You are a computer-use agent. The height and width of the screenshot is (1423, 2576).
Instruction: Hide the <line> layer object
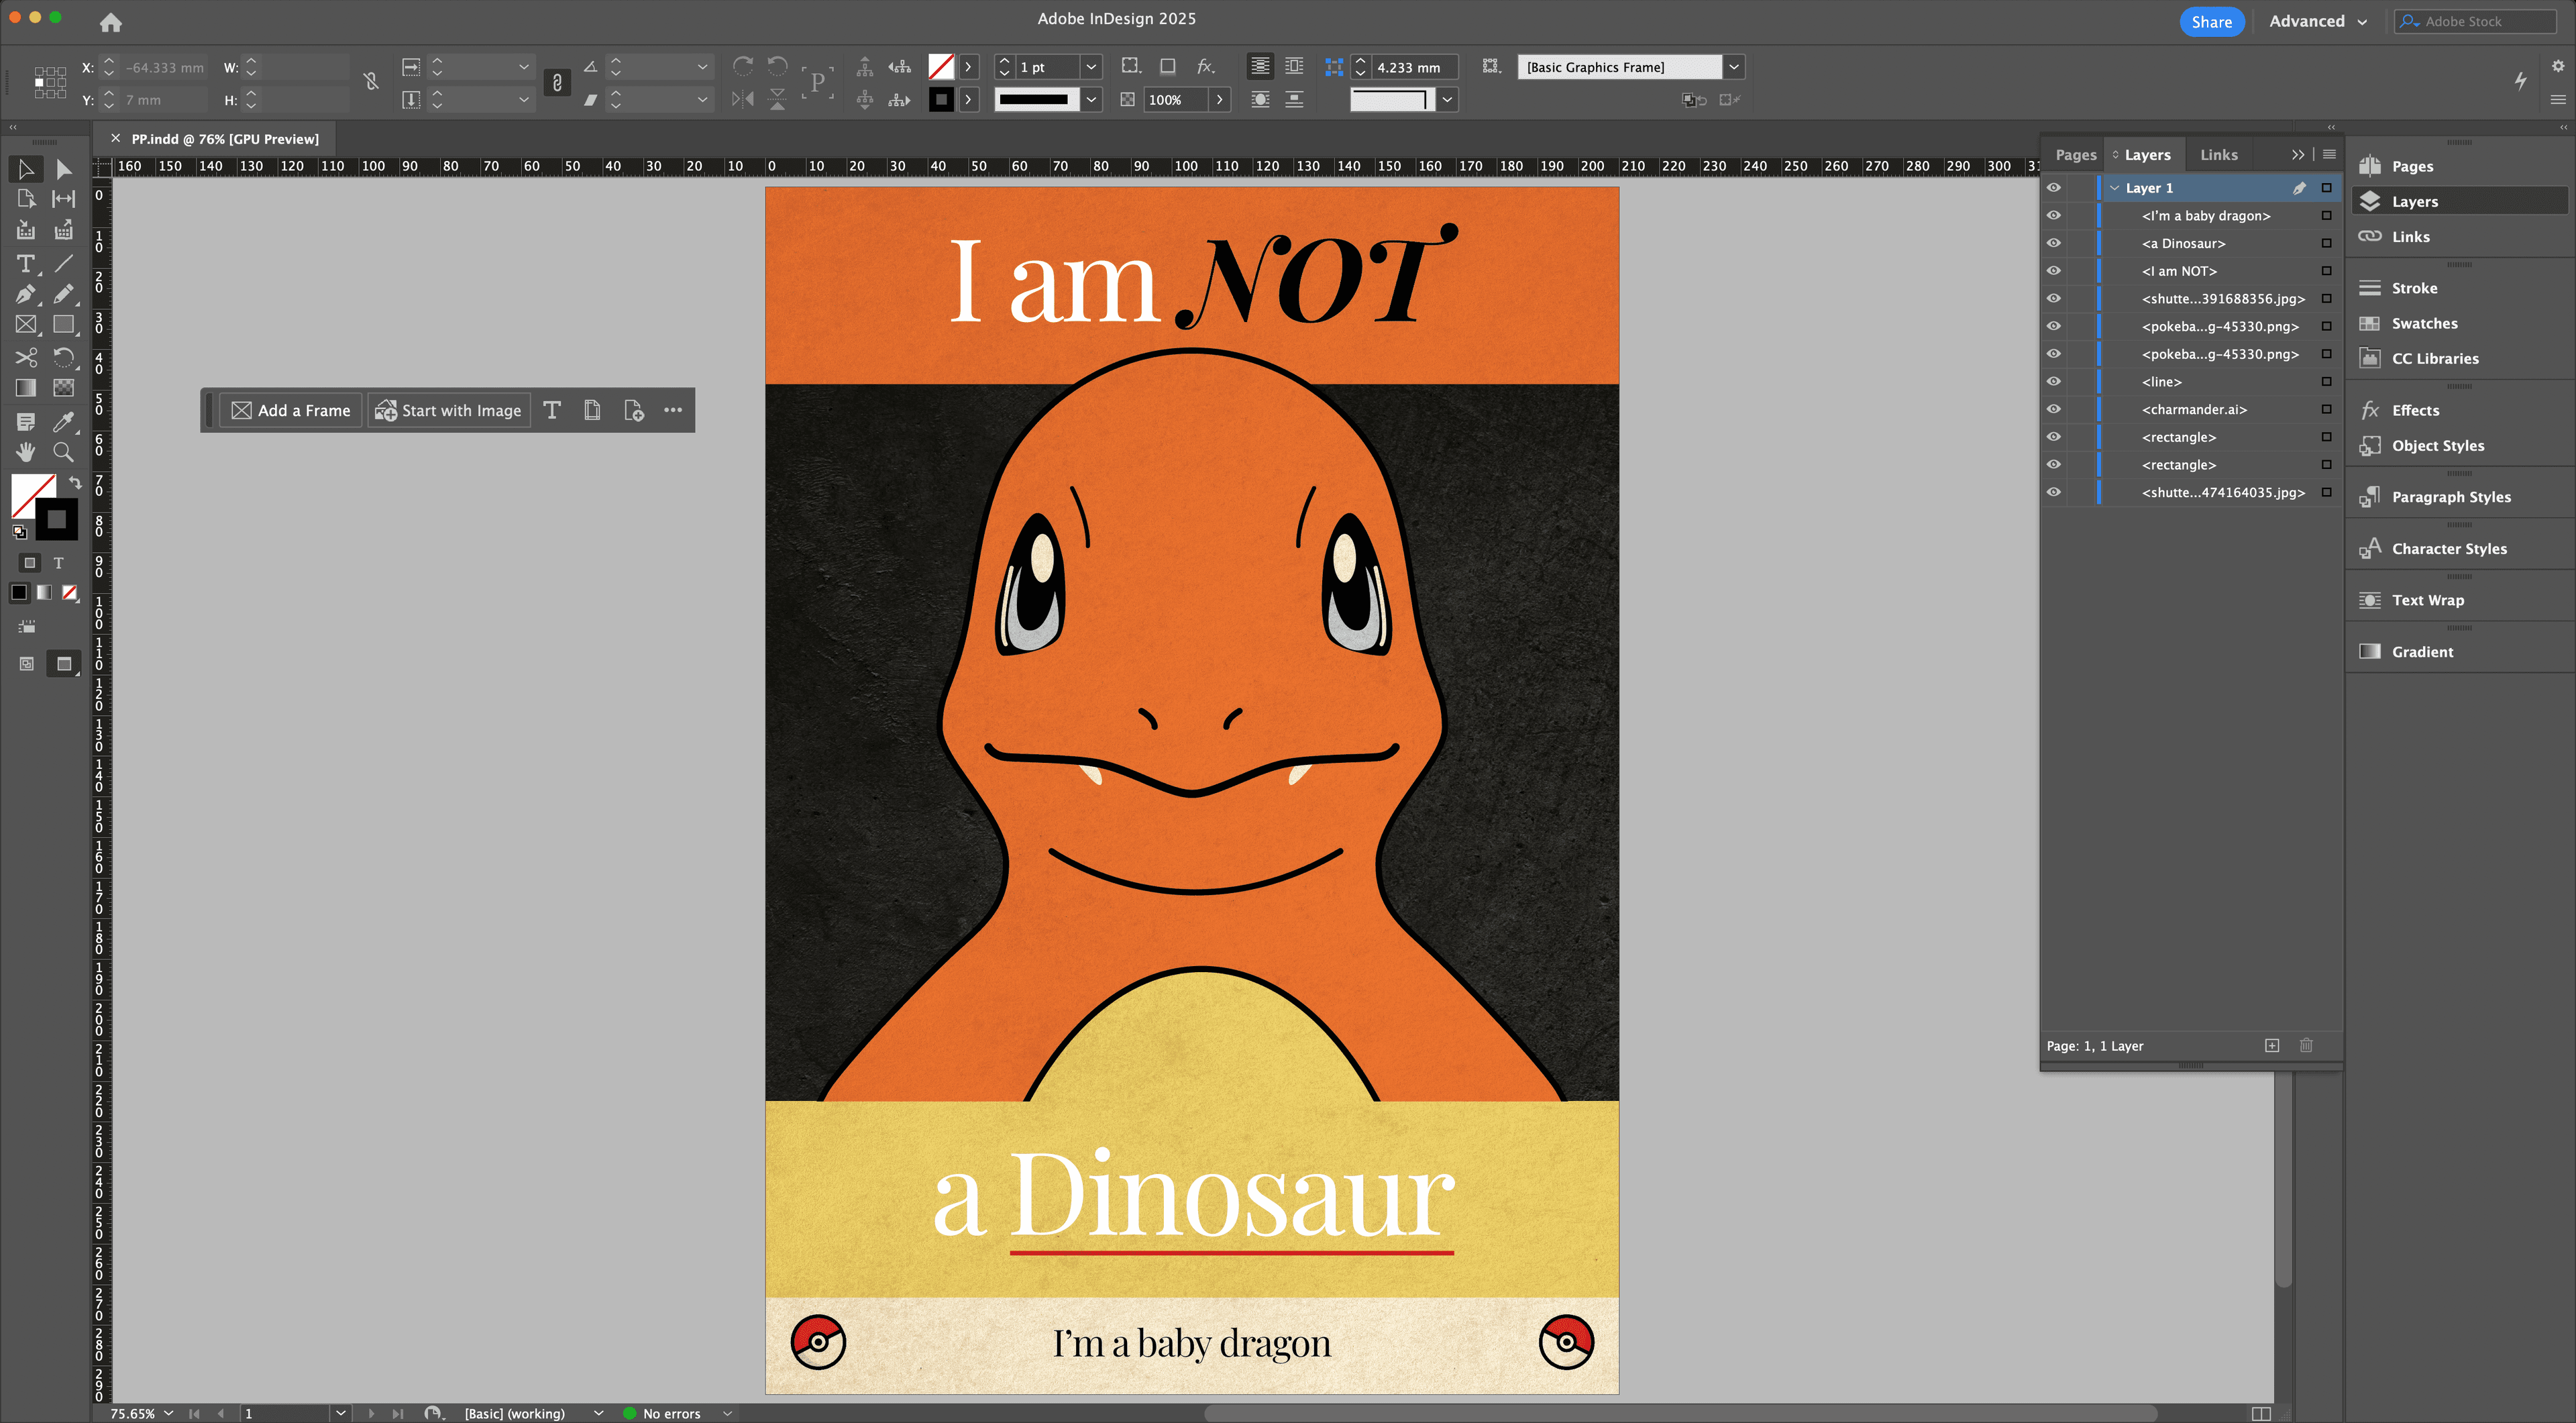[2053, 381]
